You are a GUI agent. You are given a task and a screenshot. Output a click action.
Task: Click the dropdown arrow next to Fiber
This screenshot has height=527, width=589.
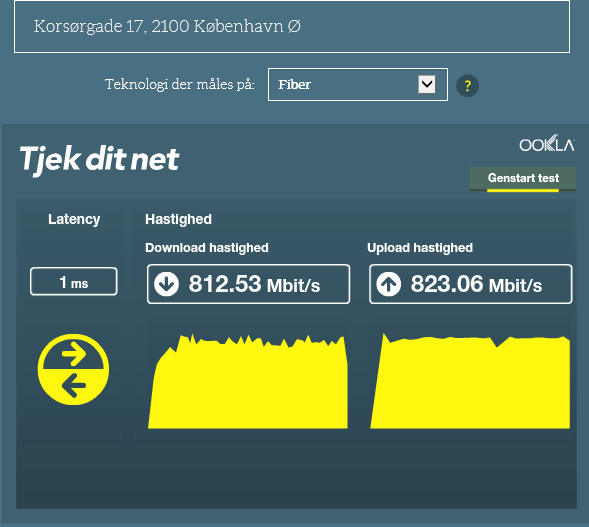pyautogui.click(x=427, y=85)
